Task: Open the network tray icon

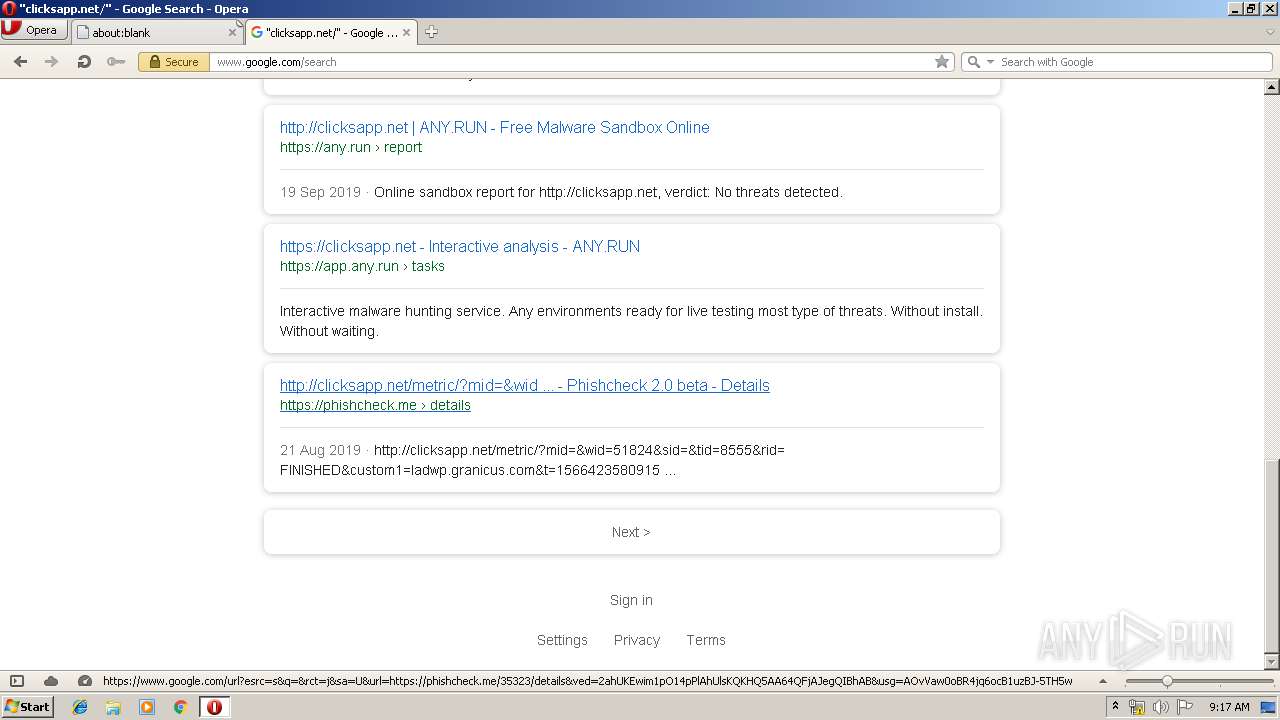Action: [x=1137, y=707]
